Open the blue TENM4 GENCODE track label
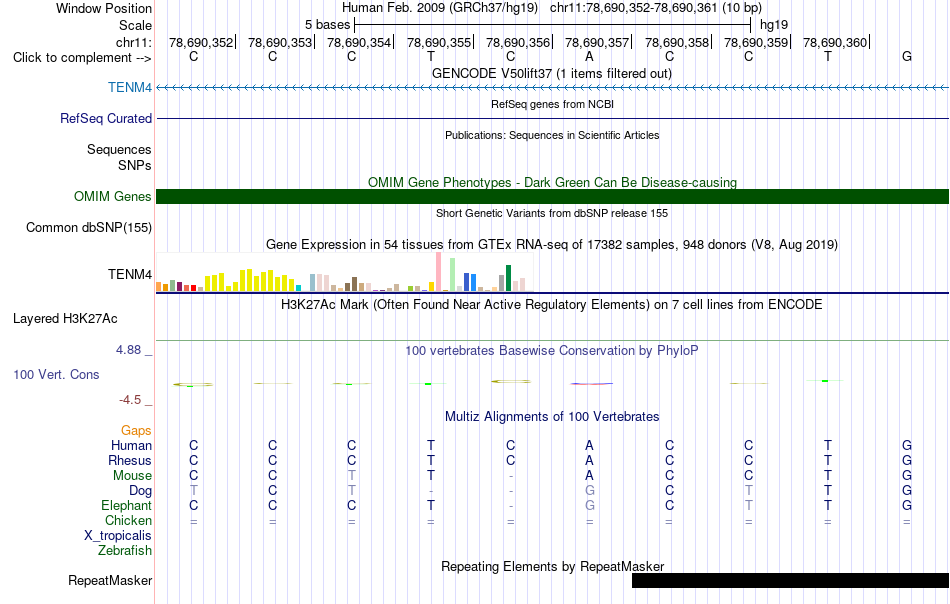 coord(130,87)
